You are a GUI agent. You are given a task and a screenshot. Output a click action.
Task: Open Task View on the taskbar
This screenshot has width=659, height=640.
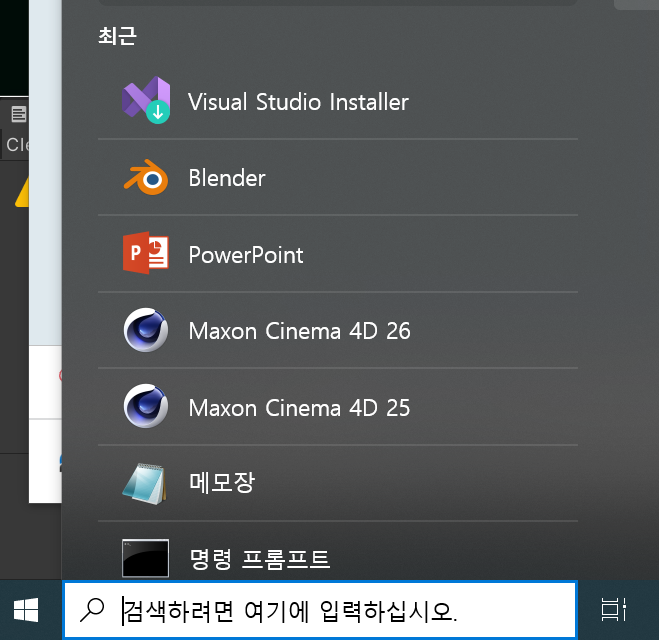(614, 610)
